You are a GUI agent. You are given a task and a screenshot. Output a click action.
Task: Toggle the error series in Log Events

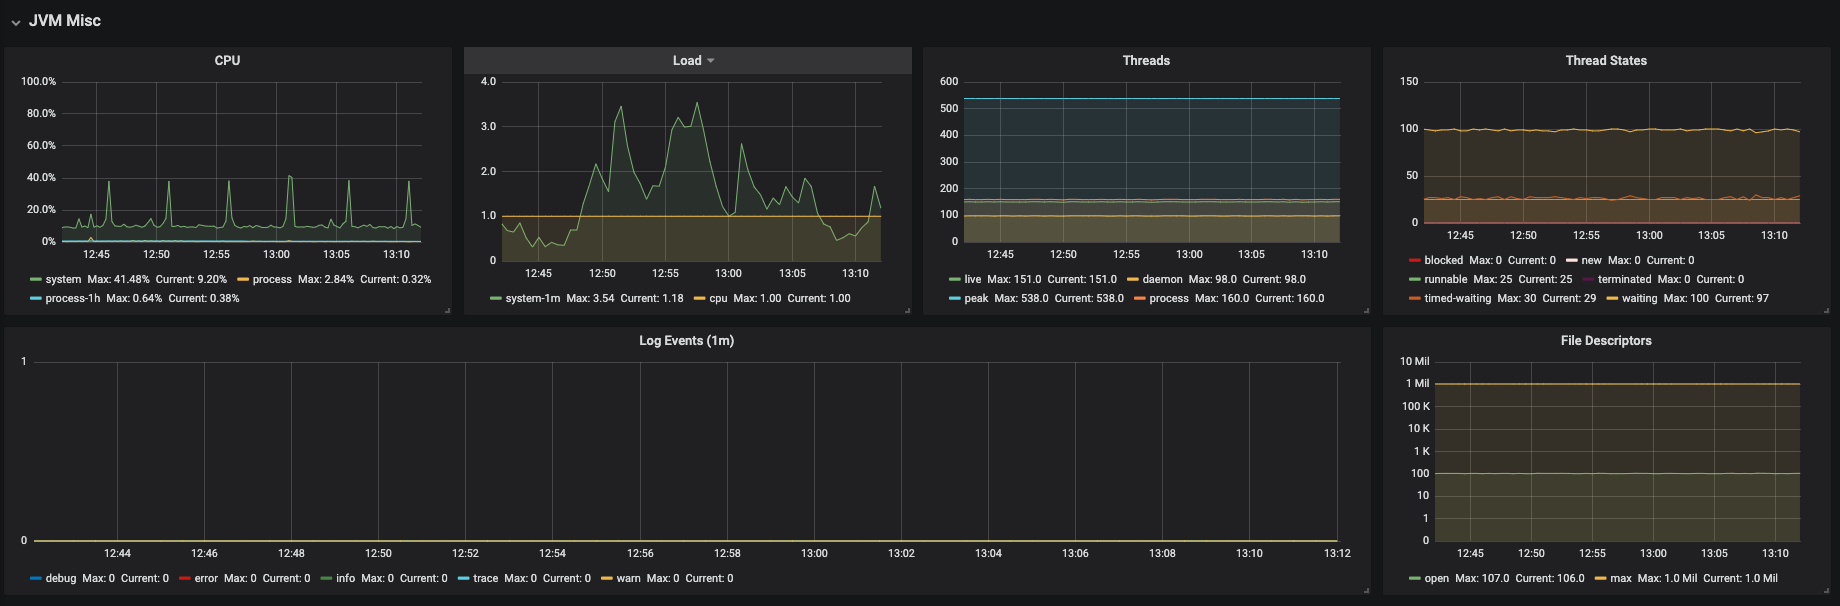click(206, 579)
